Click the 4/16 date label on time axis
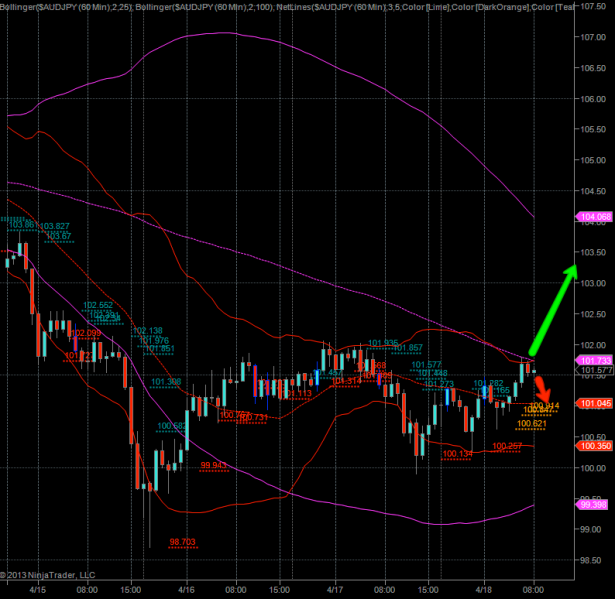The image size is (615, 599). click(x=185, y=590)
